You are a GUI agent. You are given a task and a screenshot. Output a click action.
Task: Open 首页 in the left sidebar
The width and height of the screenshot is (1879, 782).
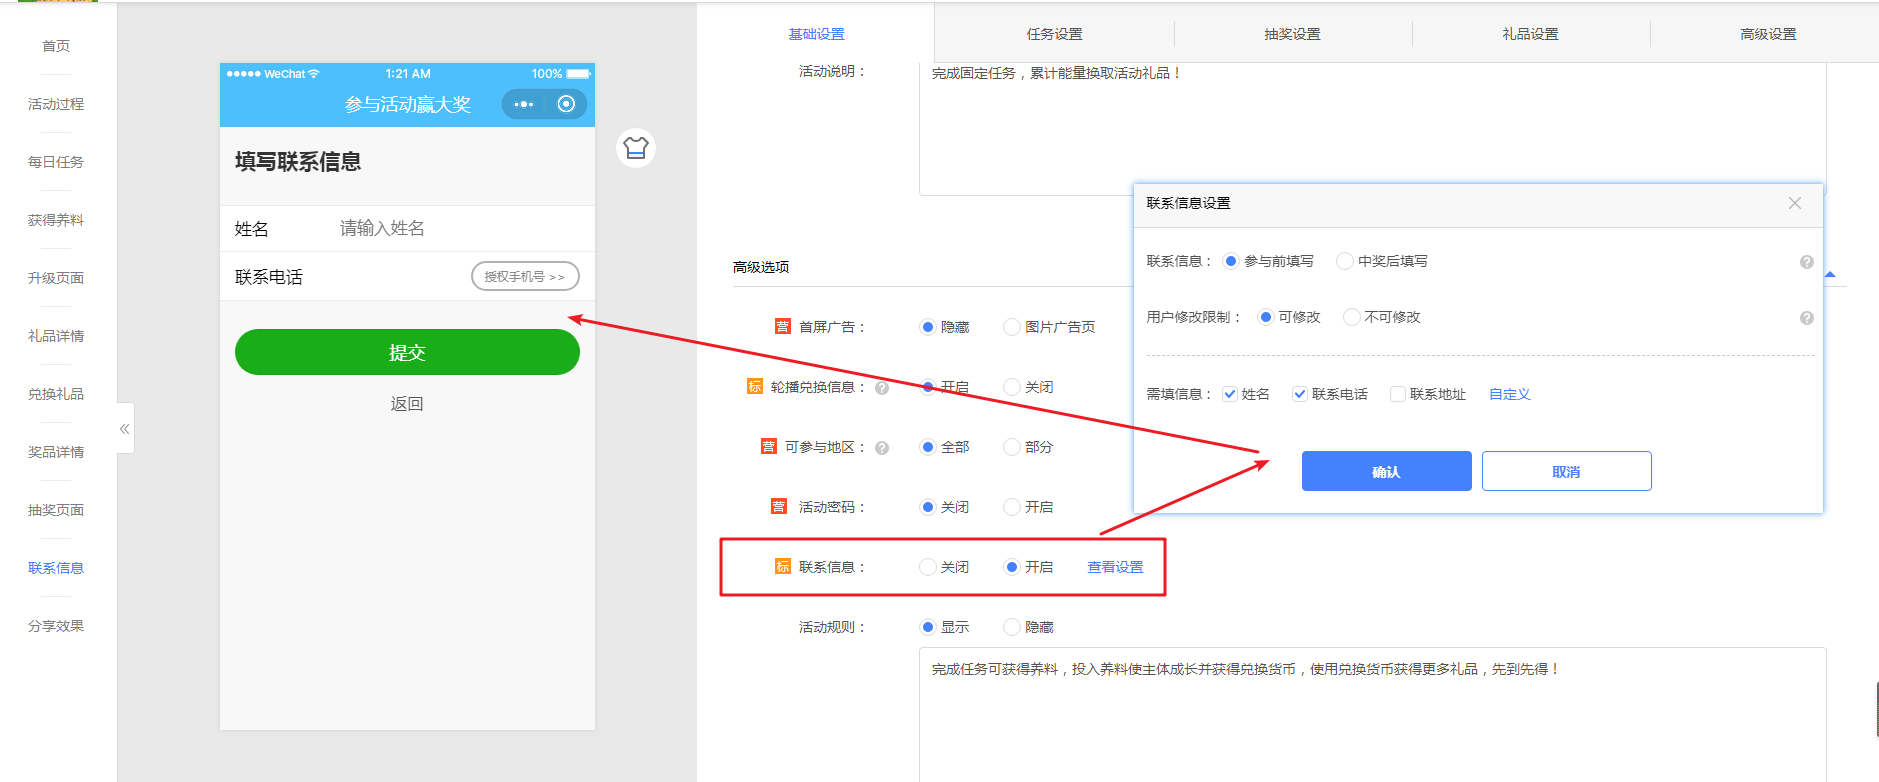(x=56, y=46)
